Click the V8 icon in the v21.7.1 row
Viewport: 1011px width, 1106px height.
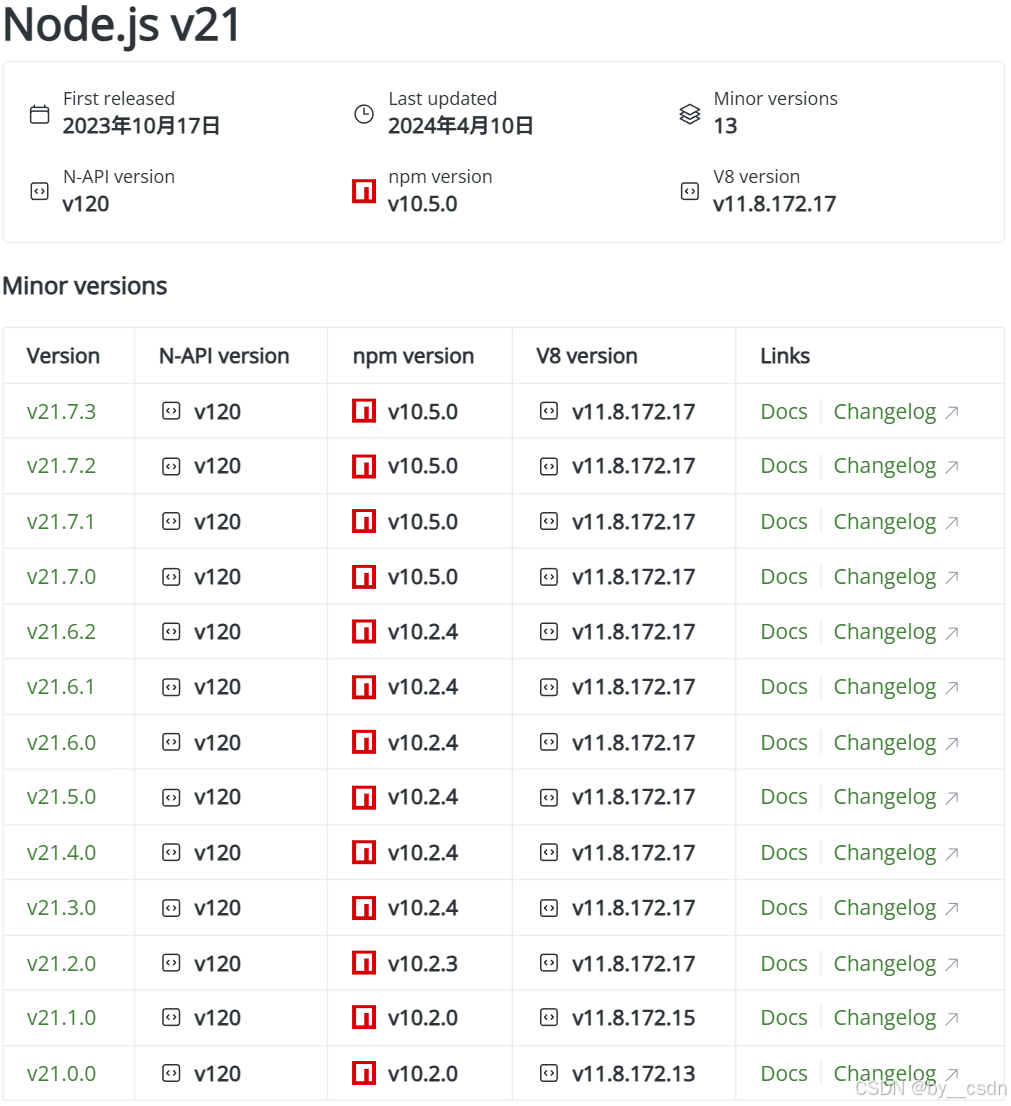[549, 521]
